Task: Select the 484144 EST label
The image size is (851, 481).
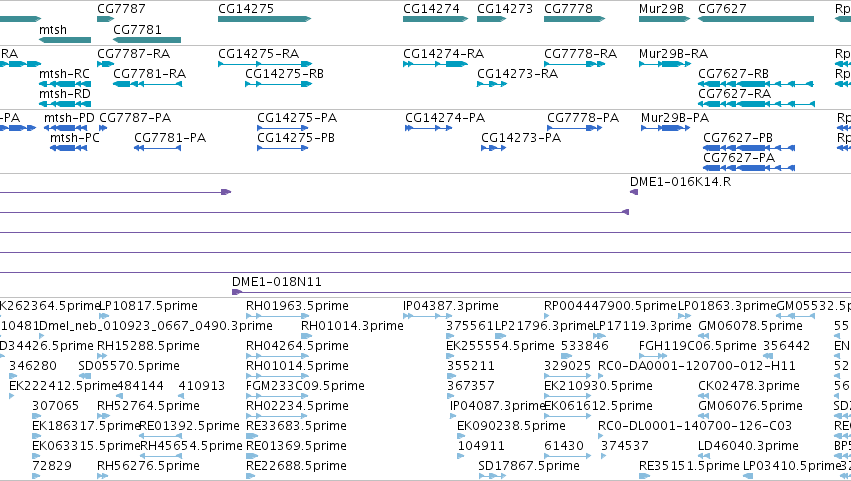Action: pyautogui.click(x=140, y=386)
